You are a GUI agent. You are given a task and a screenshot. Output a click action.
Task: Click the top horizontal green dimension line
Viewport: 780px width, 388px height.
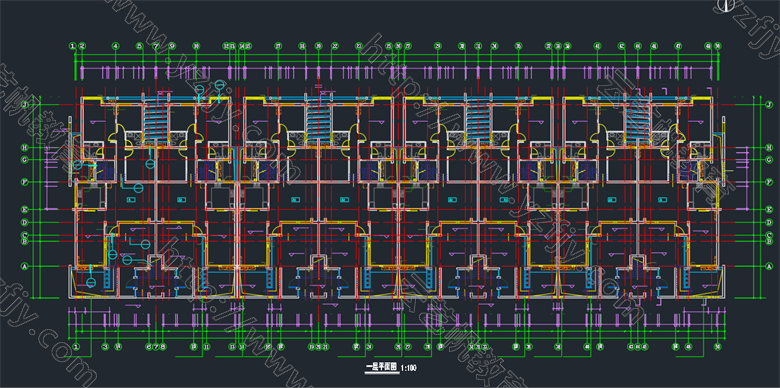pyautogui.click(x=396, y=55)
